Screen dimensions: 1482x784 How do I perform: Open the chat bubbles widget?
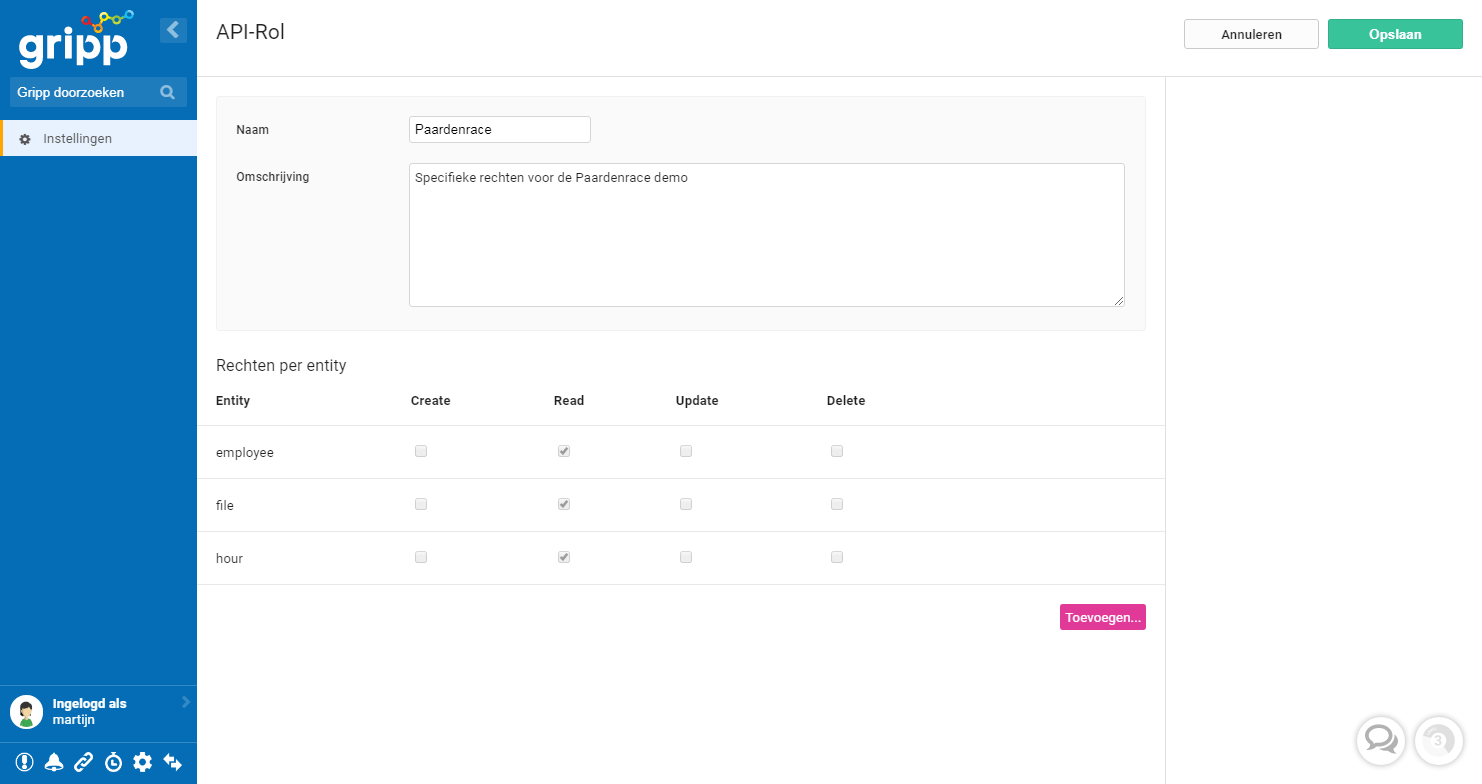[1381, 740]
